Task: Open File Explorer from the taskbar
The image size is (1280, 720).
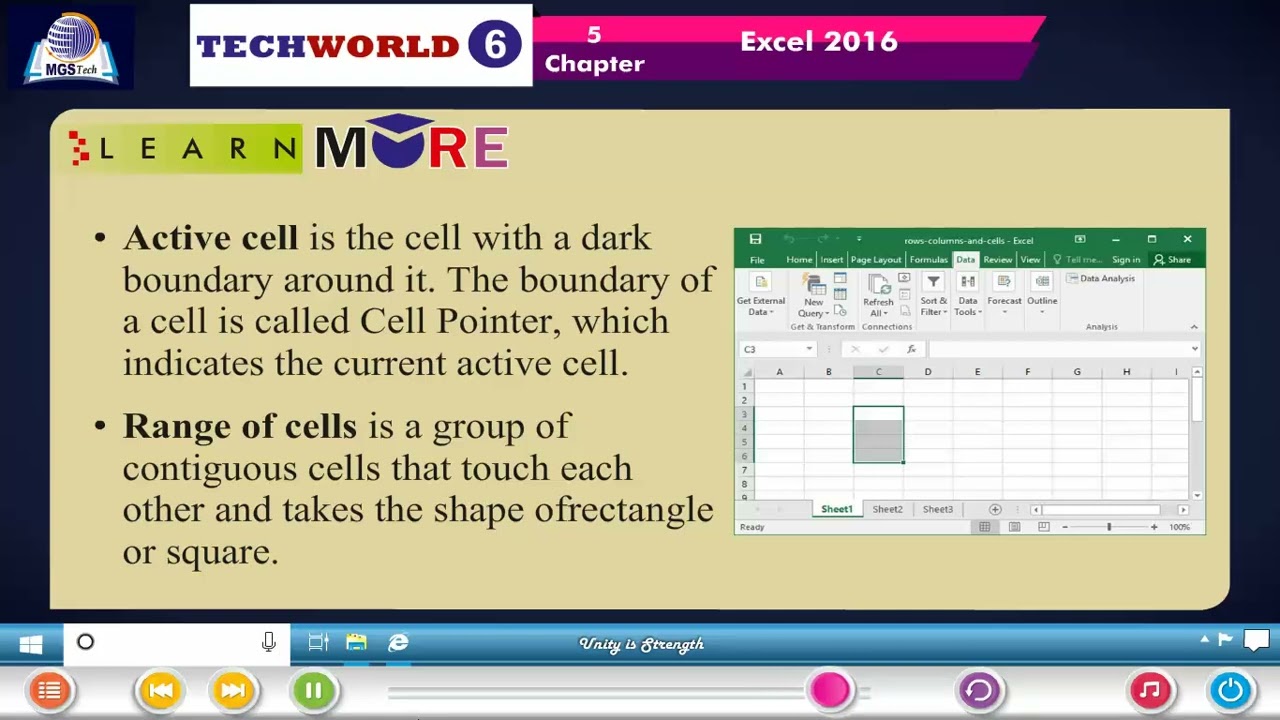Action: (356, 643)
